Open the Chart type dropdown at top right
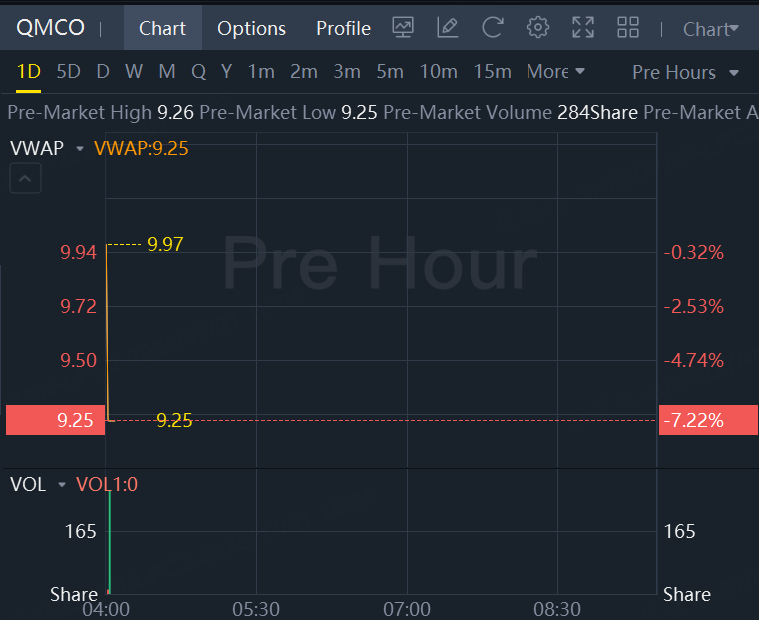Screen dimensions: 759x620 coord(711,29)
